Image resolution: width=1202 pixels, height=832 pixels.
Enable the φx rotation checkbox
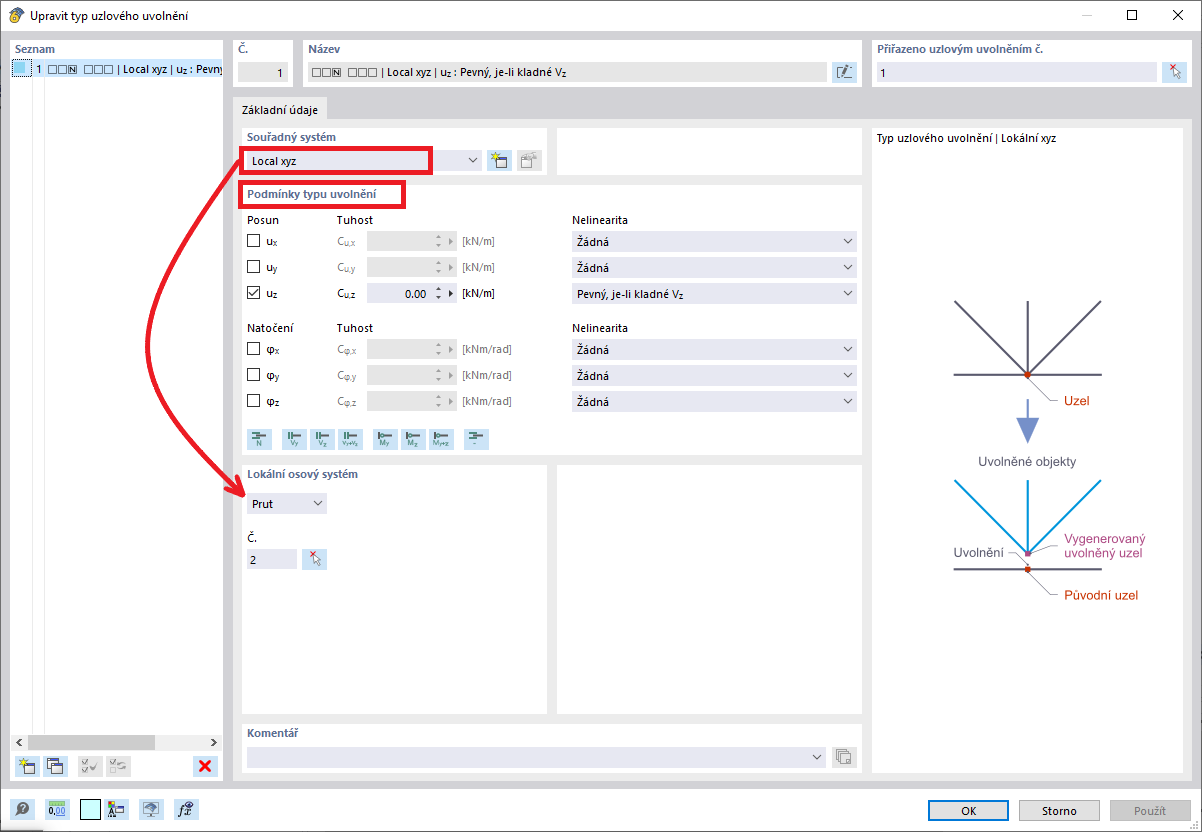254,349
